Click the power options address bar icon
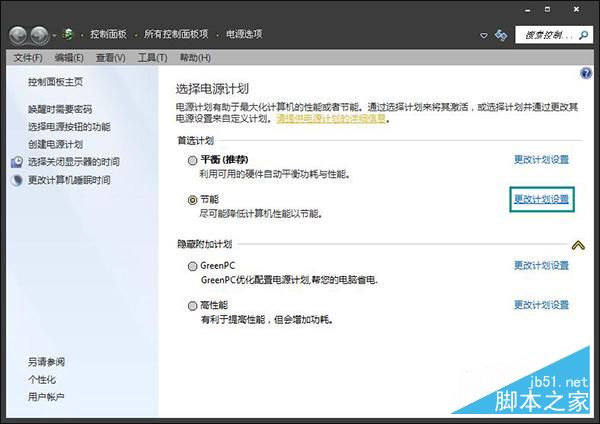Viewport: 600px width, 424px height. [68, 34]
